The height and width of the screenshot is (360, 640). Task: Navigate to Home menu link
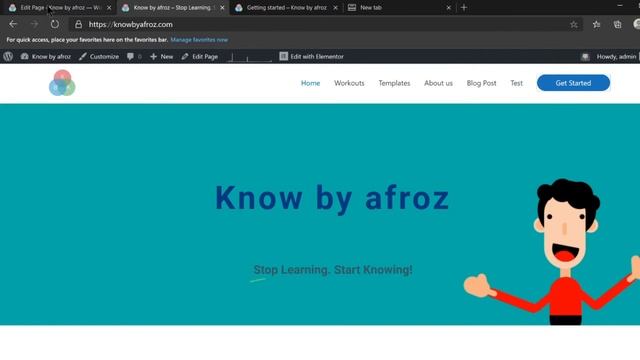310,83
